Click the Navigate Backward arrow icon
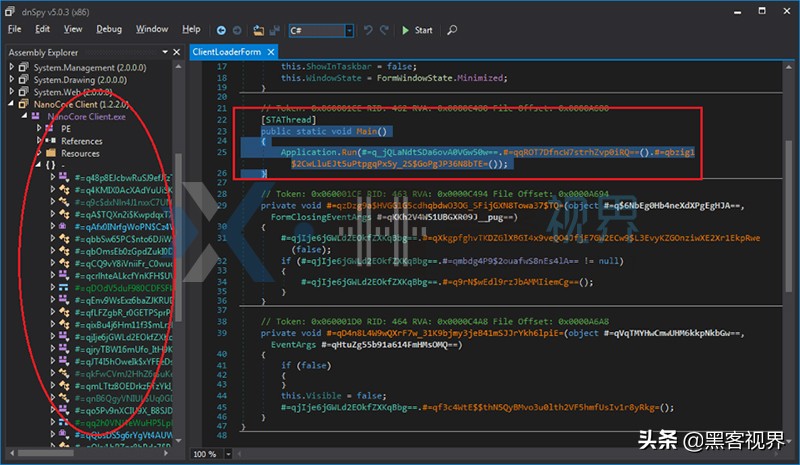This screenshot has height=465, width=800. (222, 30)
